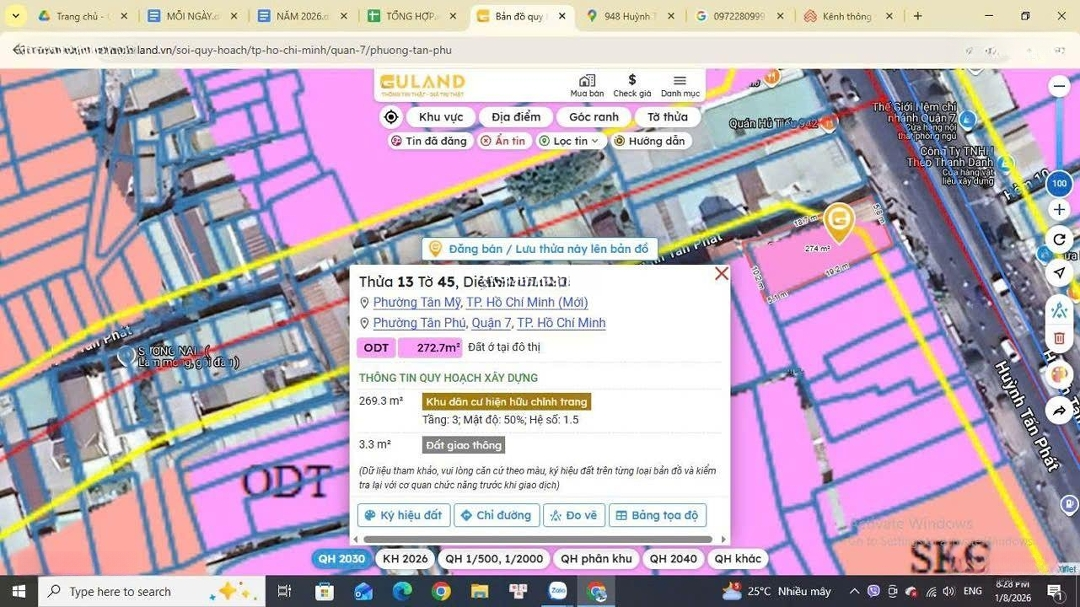Image resolution: width=1080 pixels, height=607 pixels.
Task: Click the Bảng tọa độ button
Action: 657,515
